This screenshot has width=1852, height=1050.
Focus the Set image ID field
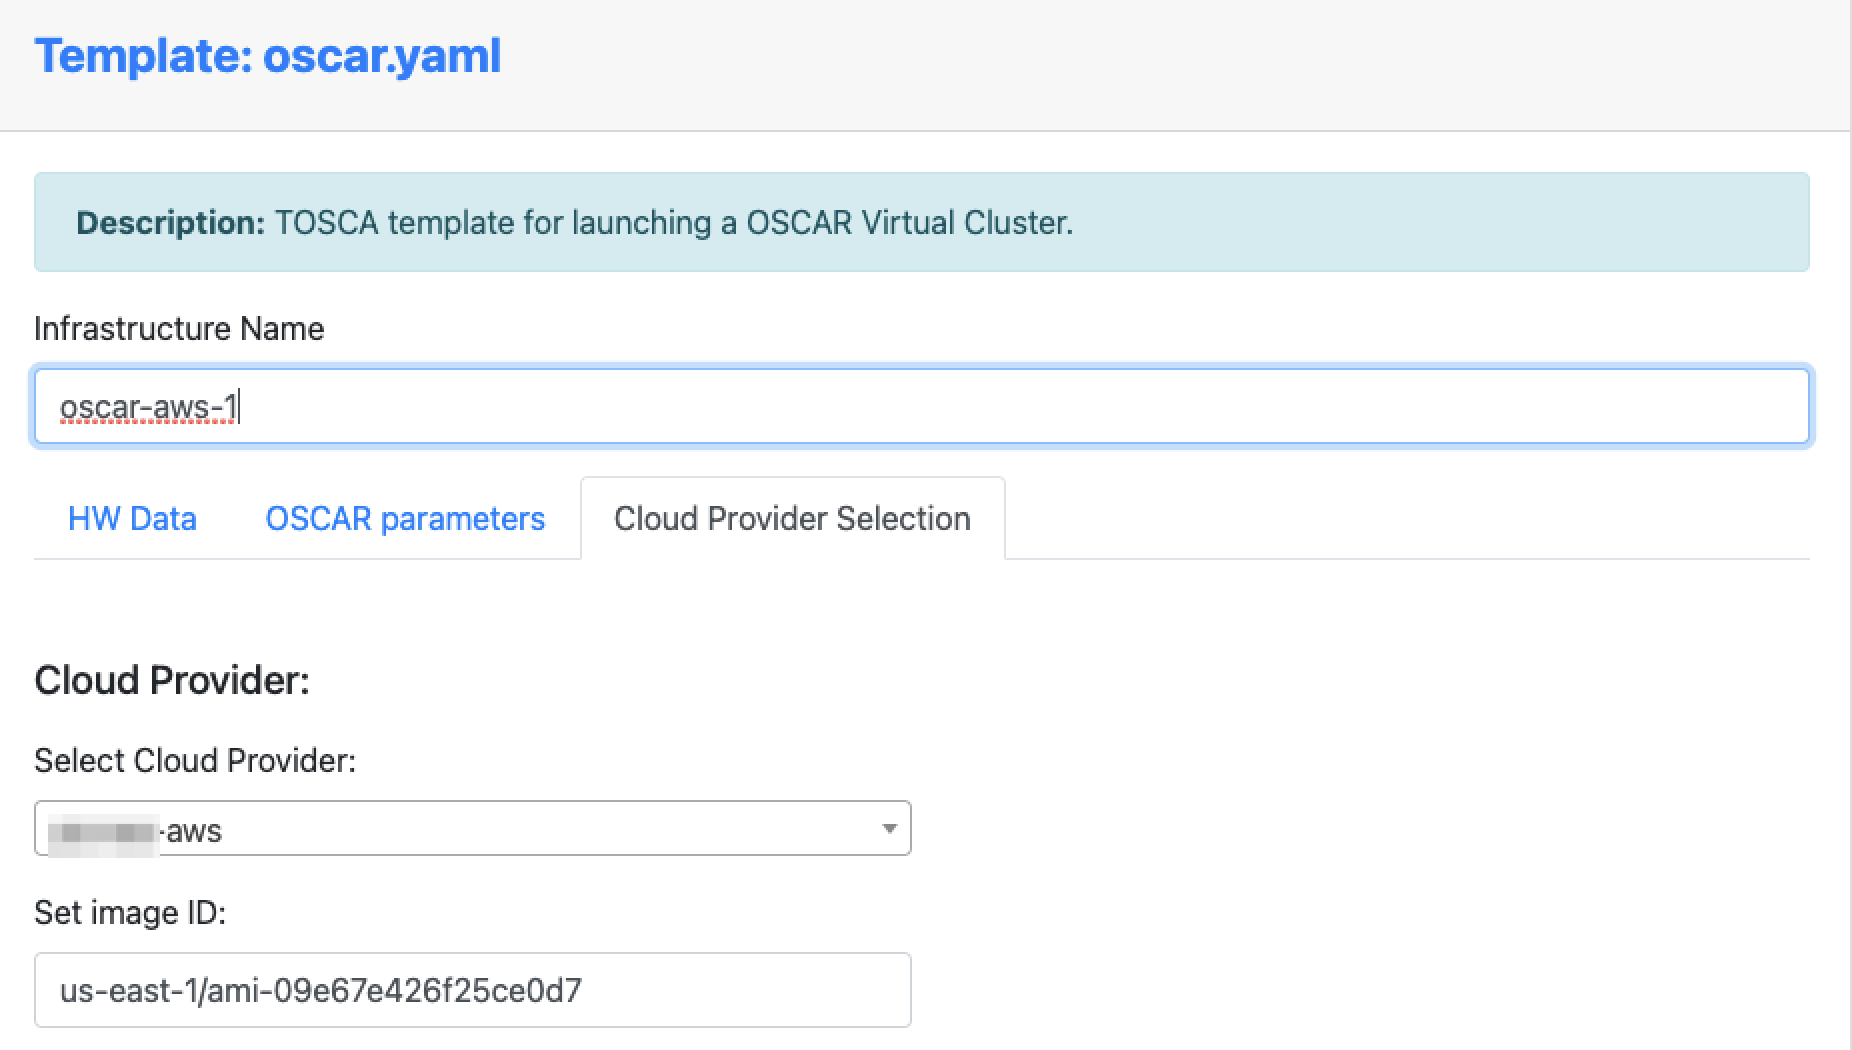(x=472, y=990)
